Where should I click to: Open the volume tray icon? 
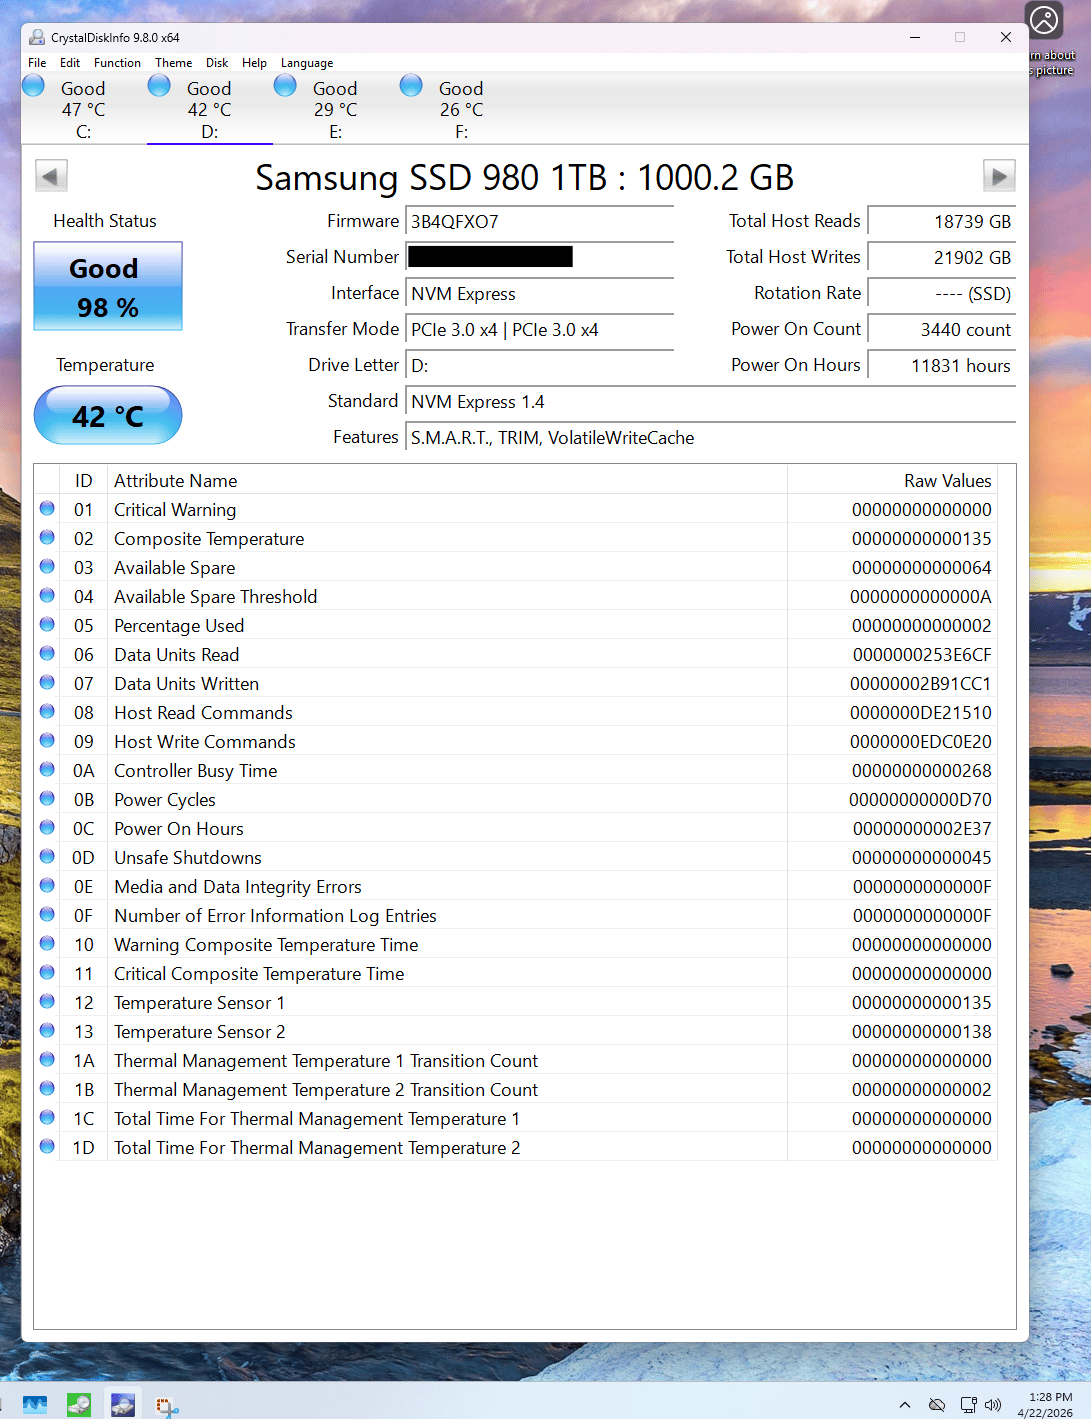click(993, 1405)
